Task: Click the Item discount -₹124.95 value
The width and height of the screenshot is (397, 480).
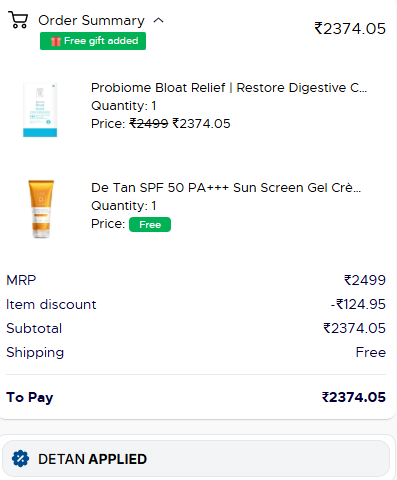Action: tap(358, 304)
